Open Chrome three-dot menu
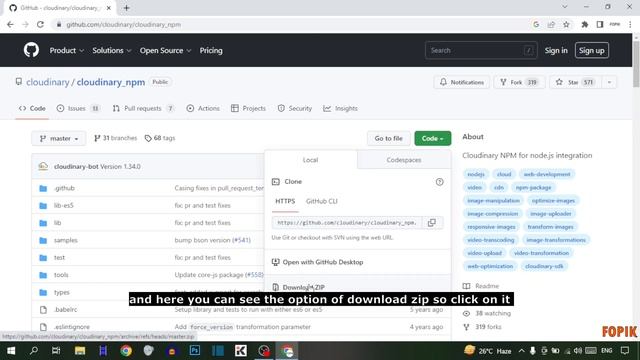The image size is (640, 360). [630, 24]
